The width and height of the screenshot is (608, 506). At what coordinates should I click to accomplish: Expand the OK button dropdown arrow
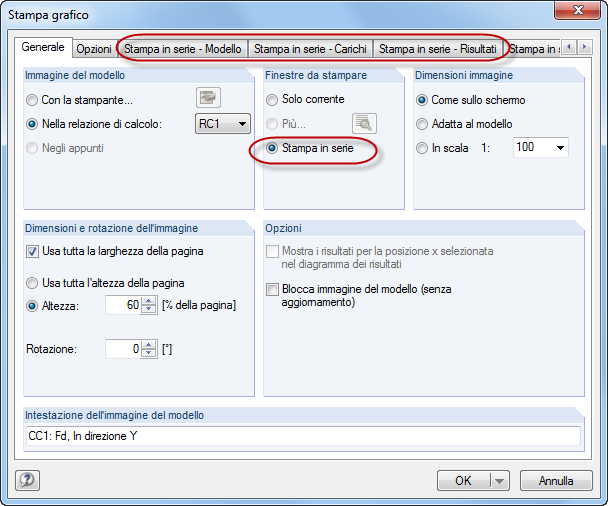click(x=499, y=481)
